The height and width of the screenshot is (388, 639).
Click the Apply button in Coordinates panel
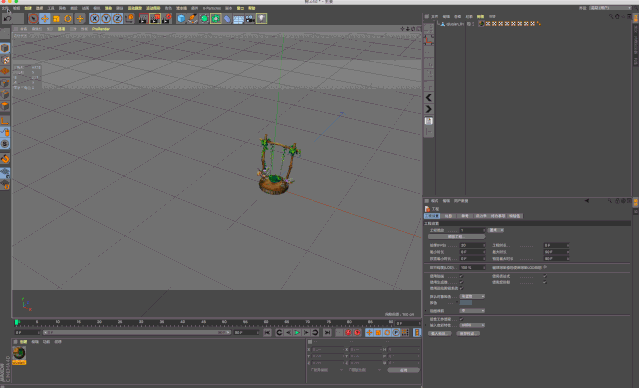coord(403,370)
